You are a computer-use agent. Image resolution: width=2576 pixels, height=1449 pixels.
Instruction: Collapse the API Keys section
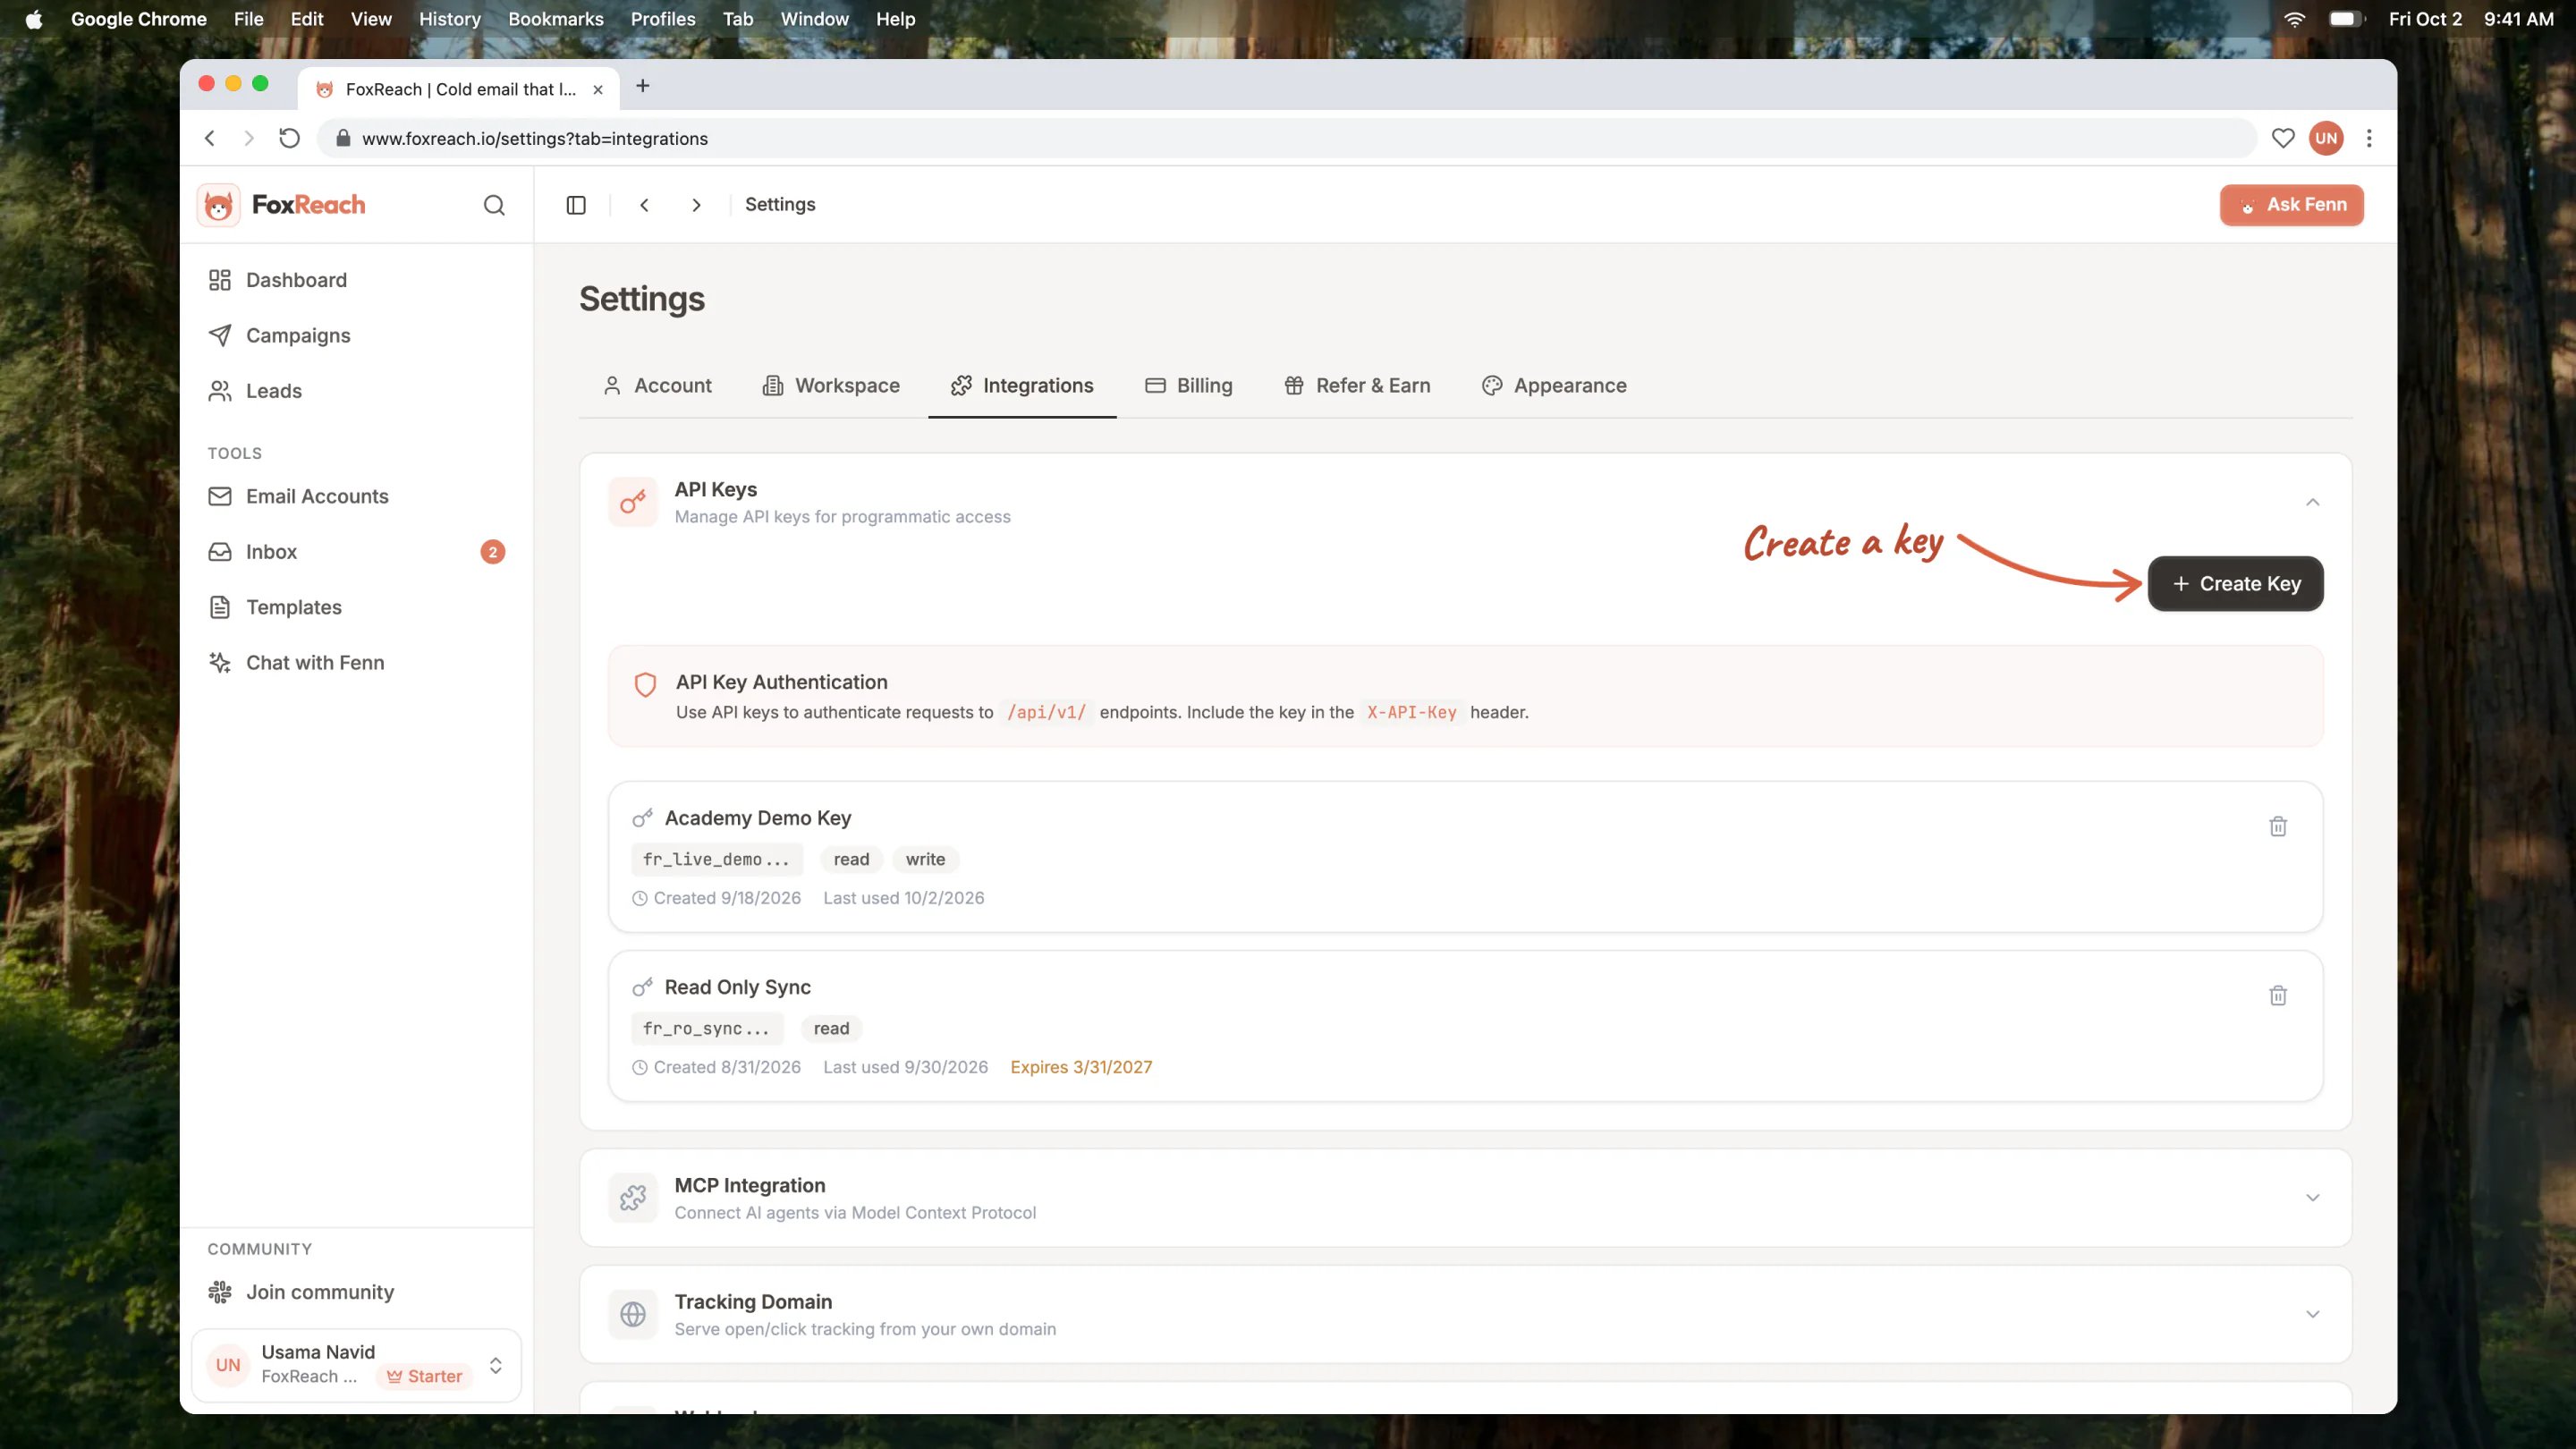click(2312, 502)
